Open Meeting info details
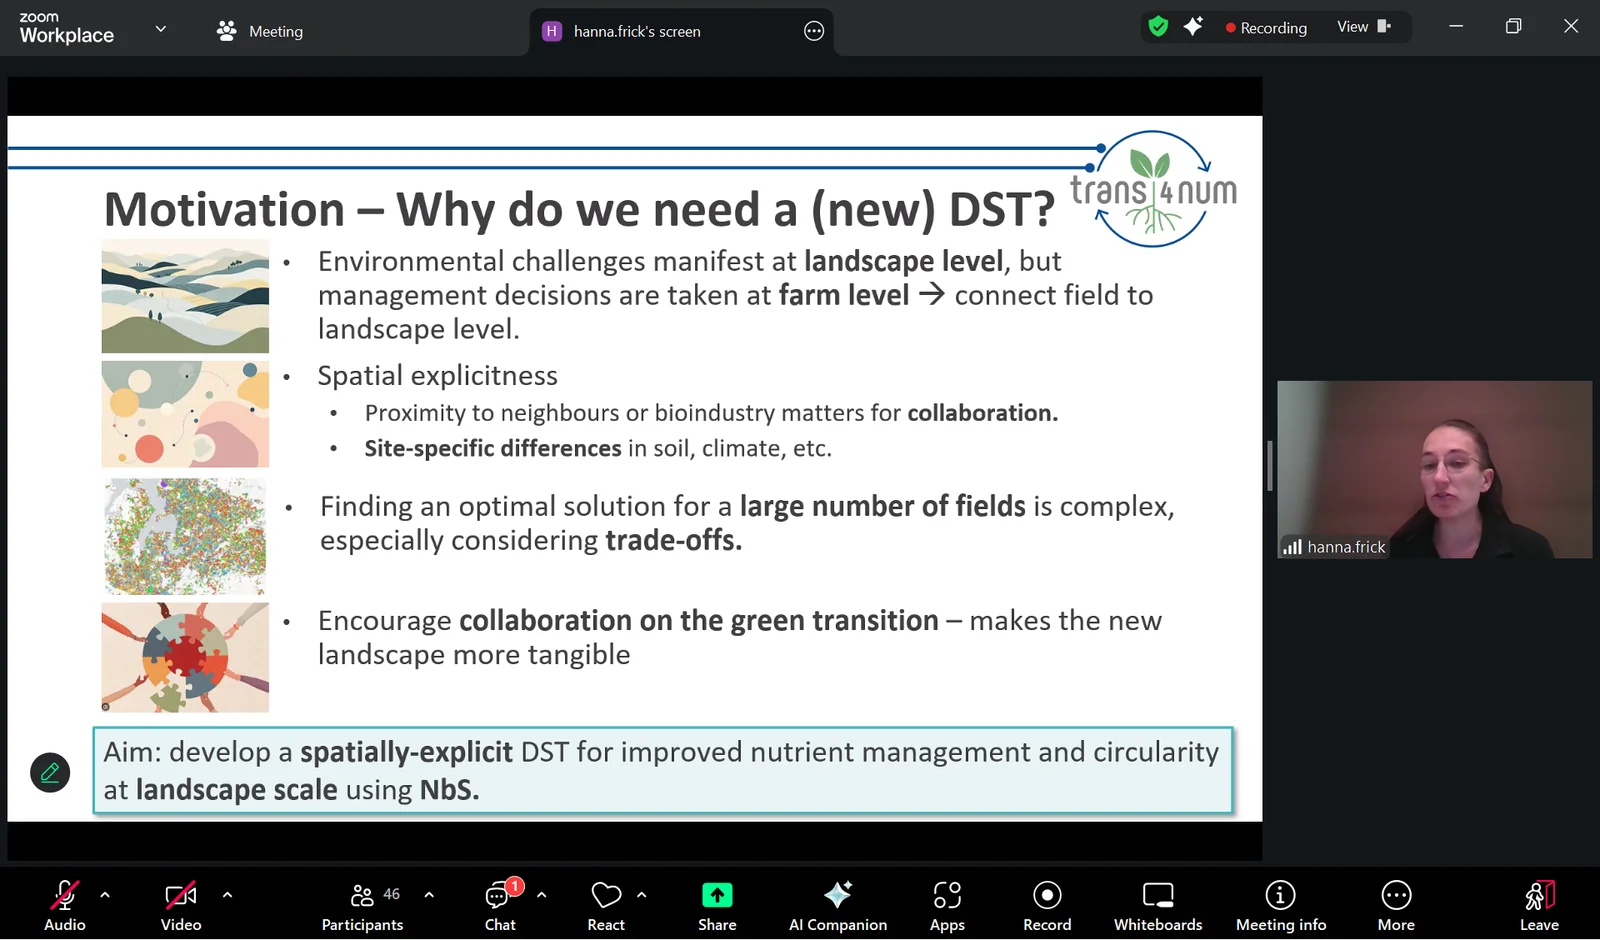Screen dimensions: 1600x940 tap(1280, 903)
